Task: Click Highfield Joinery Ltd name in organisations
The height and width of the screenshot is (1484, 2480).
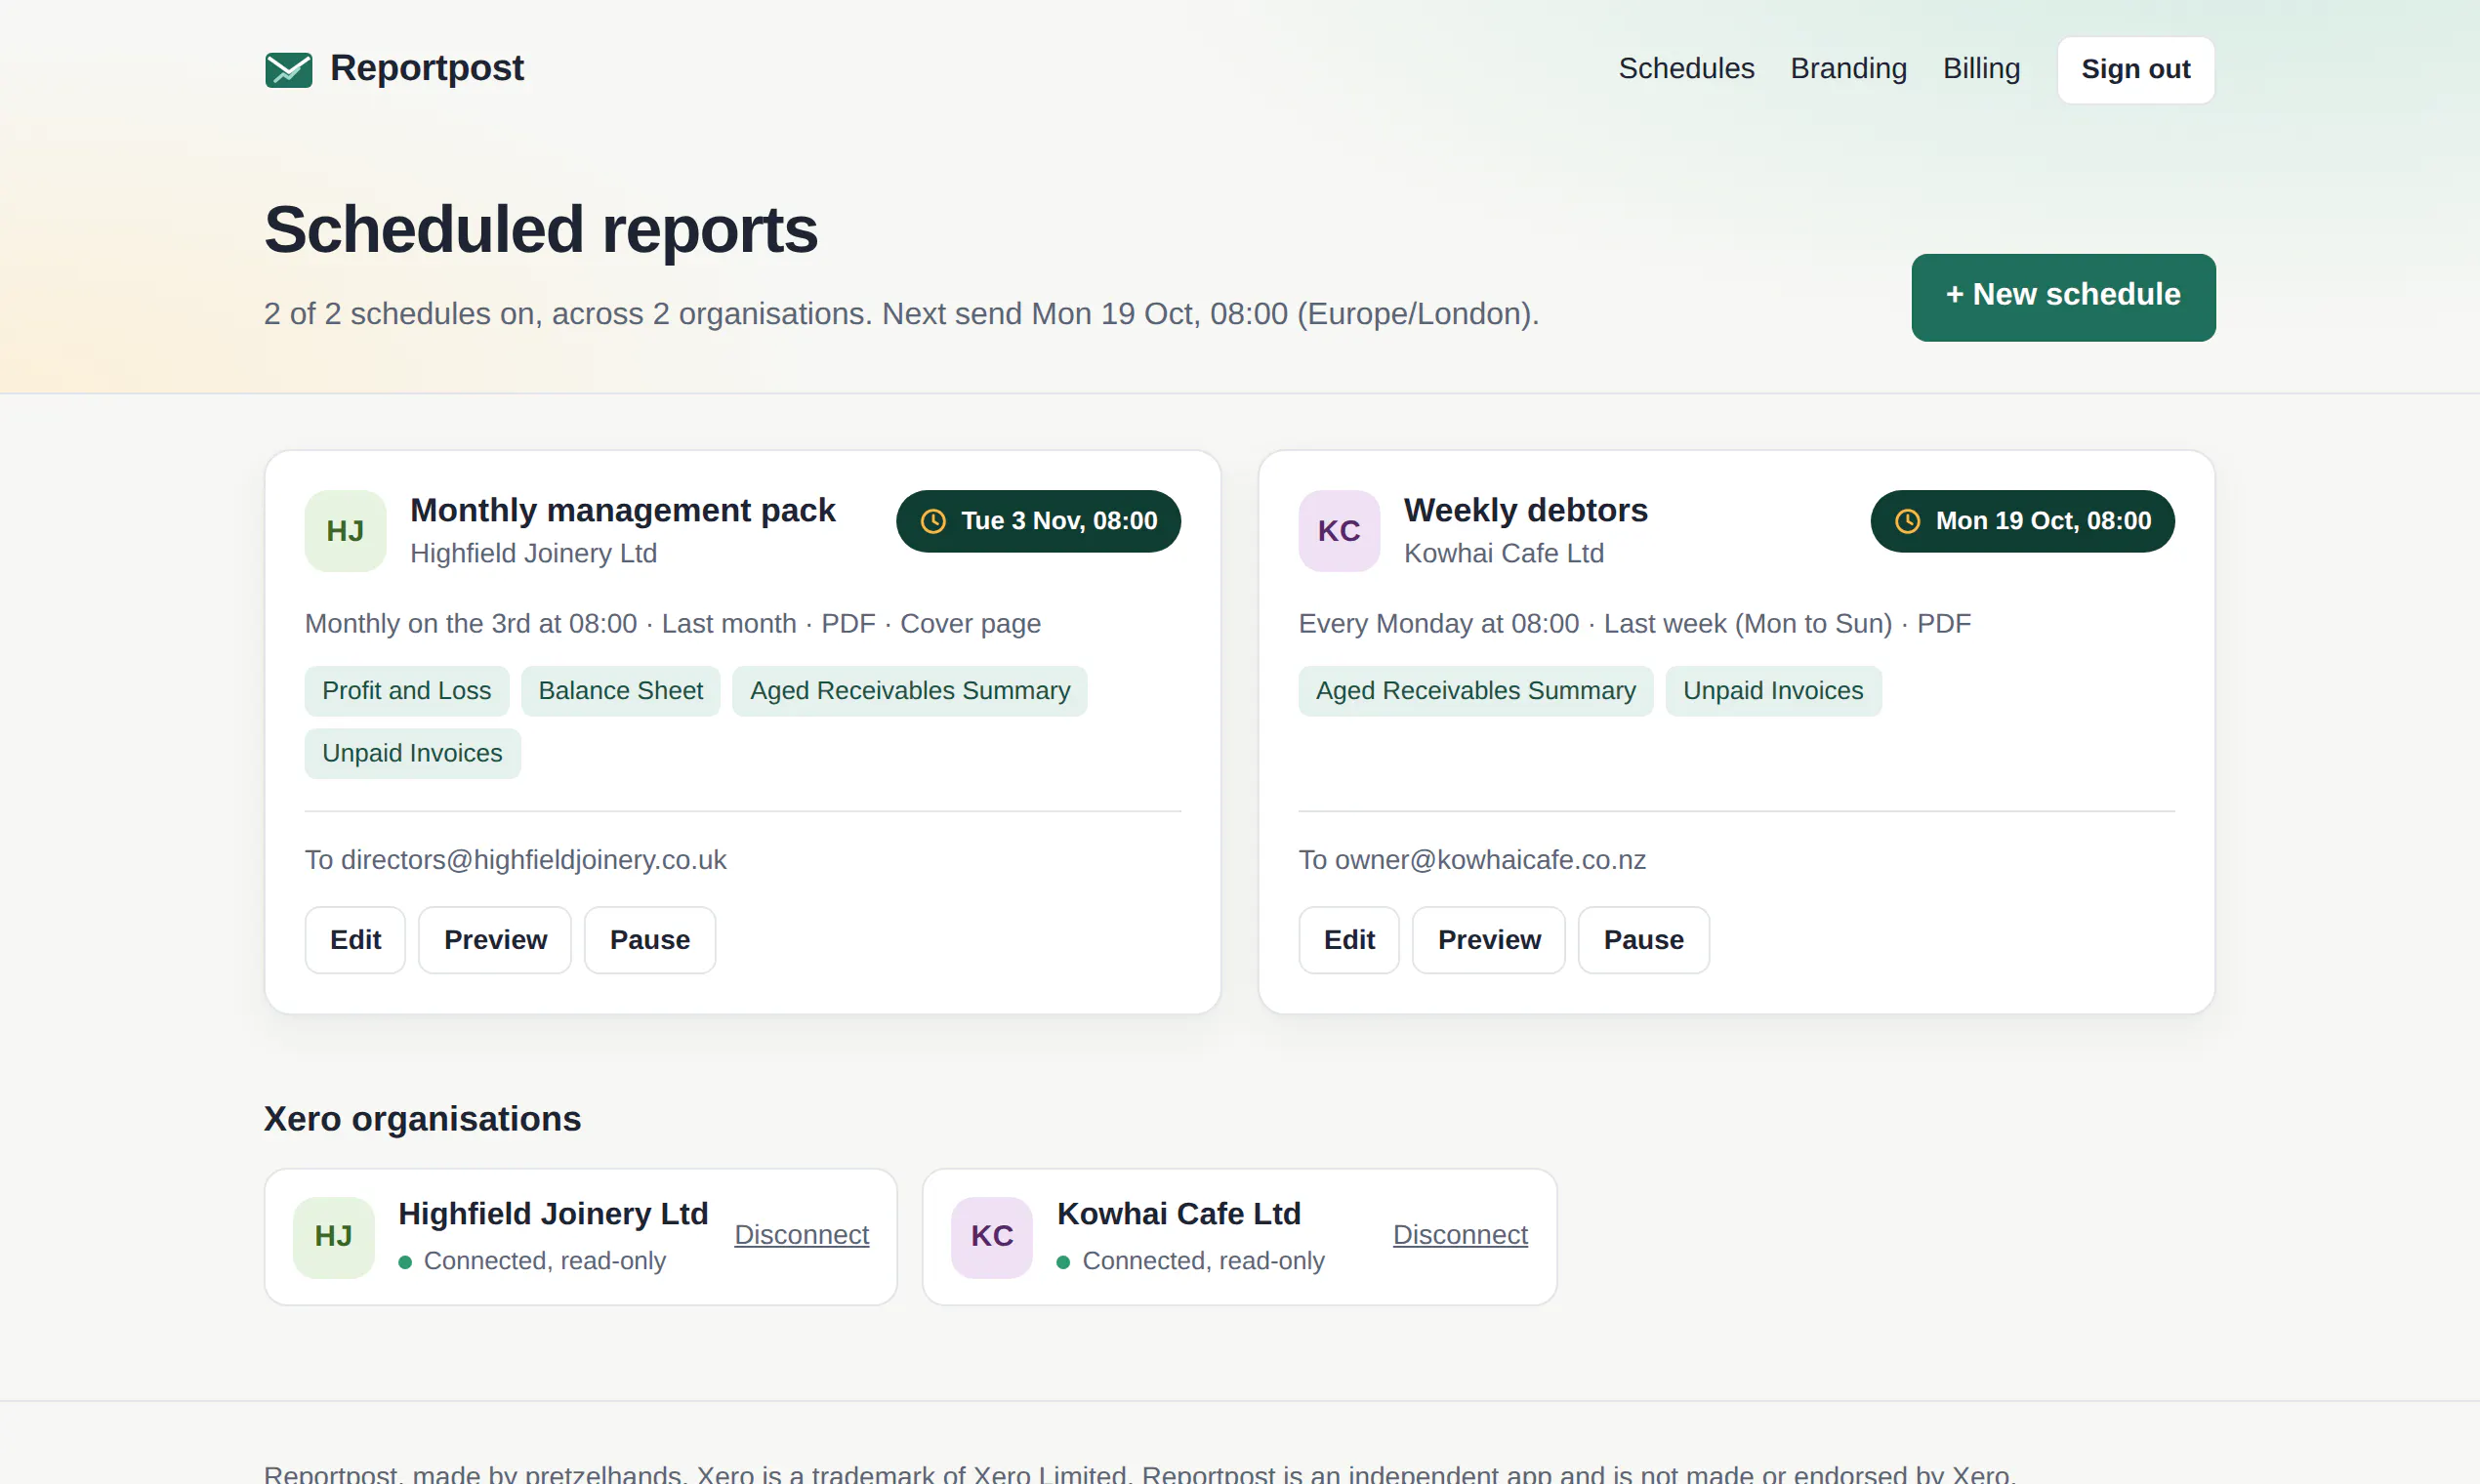Action: 553,1214
